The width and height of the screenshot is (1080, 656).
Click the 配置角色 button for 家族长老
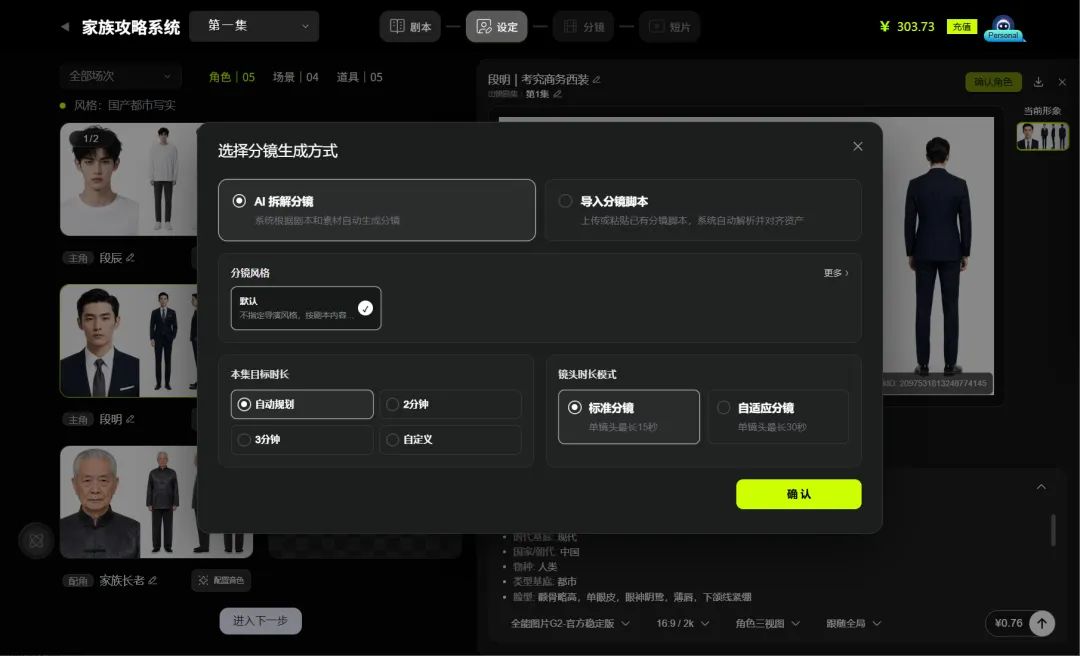pos(221,580)
